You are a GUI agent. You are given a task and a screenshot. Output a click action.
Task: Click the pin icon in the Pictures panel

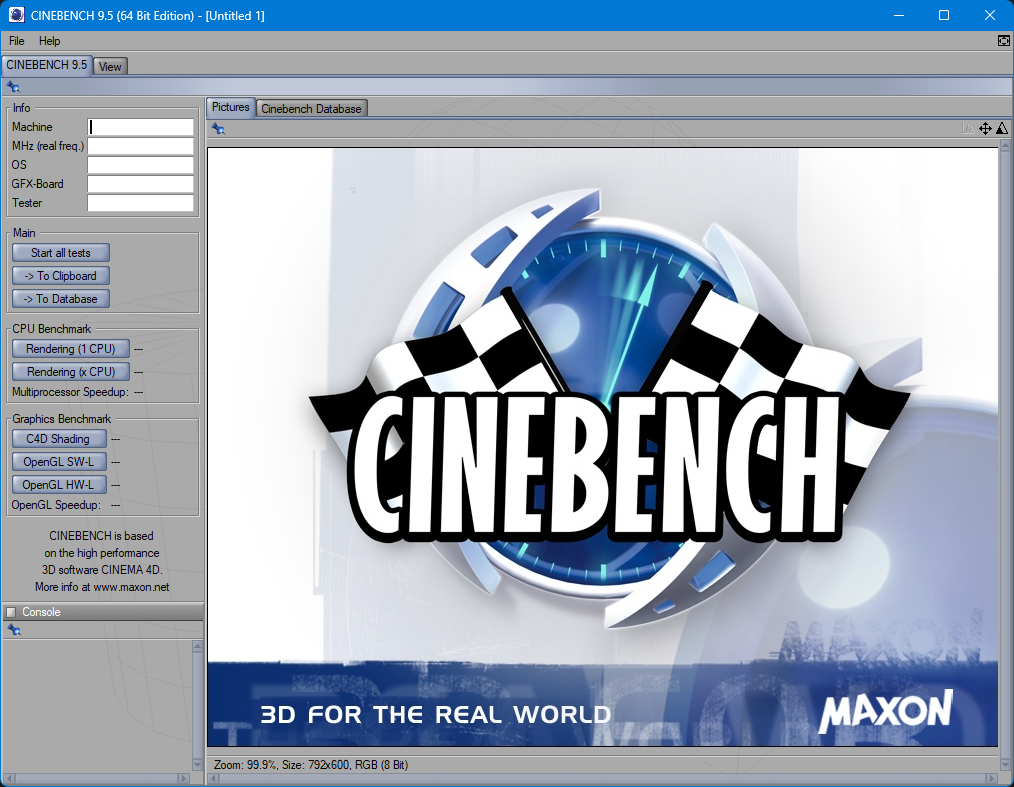pyautogui.click(x=218, y=128)
